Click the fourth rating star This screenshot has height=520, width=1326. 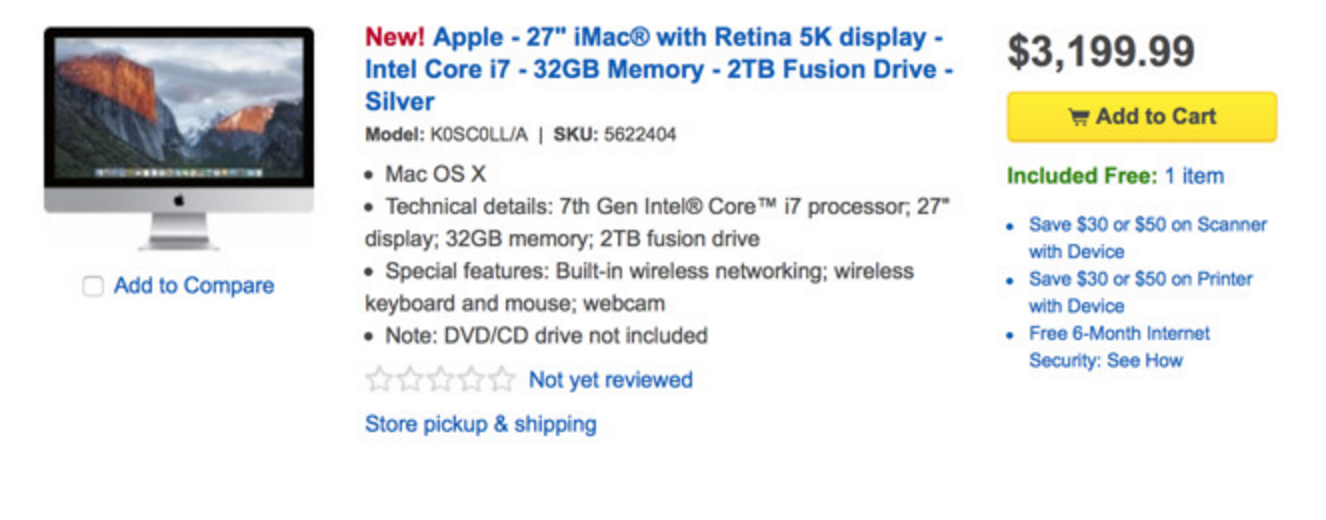click(471, 380)
